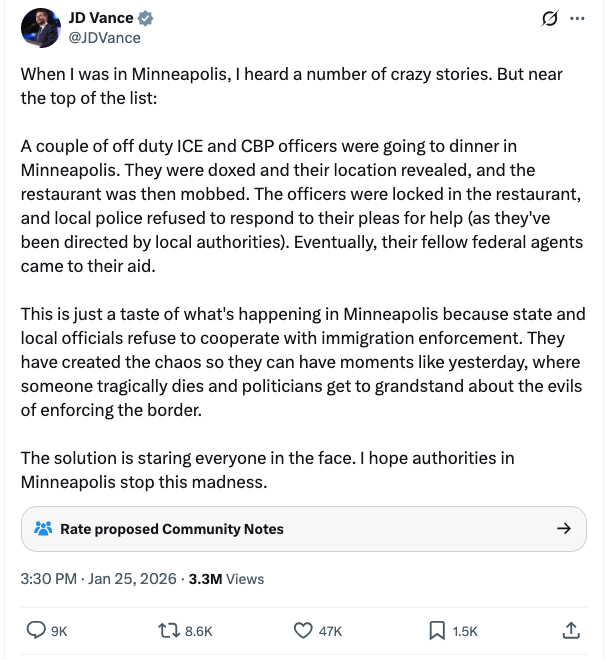Click Rate proposed Community Notes
Image resolution: width=606 pixels, height=660 pixels.
172,529
